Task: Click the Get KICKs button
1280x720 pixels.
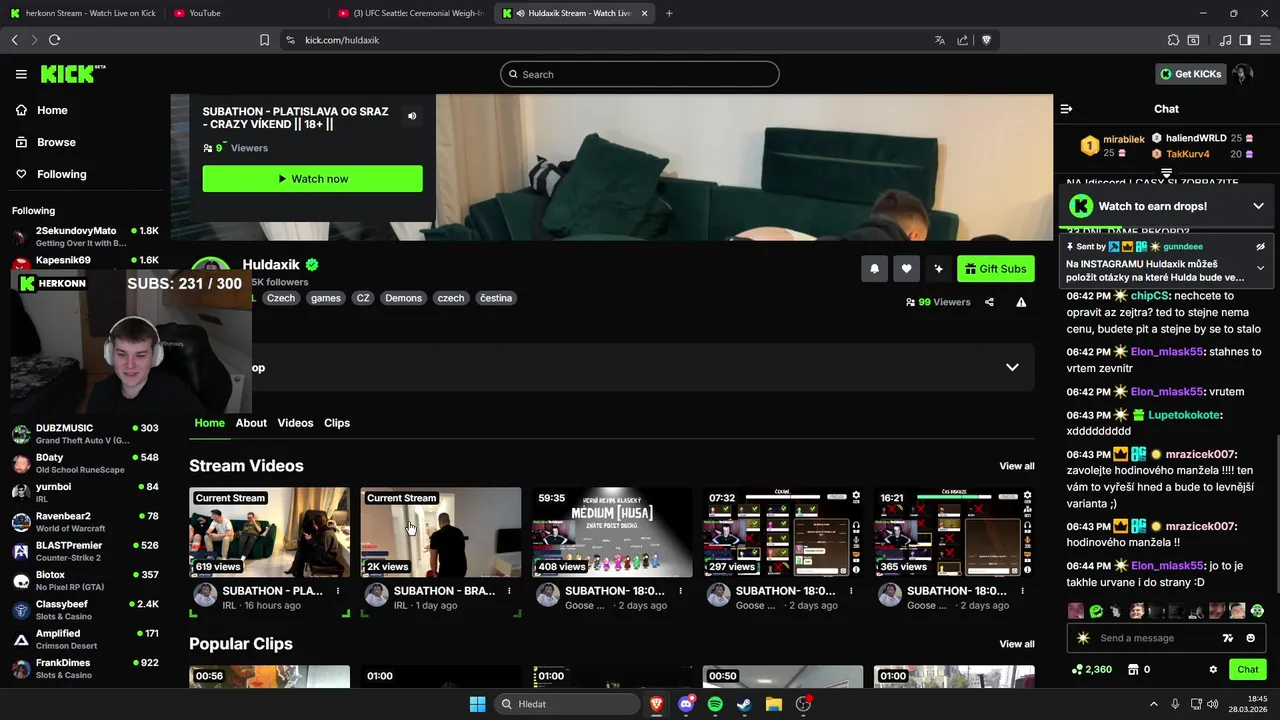Action: [x=1190, y=74]
